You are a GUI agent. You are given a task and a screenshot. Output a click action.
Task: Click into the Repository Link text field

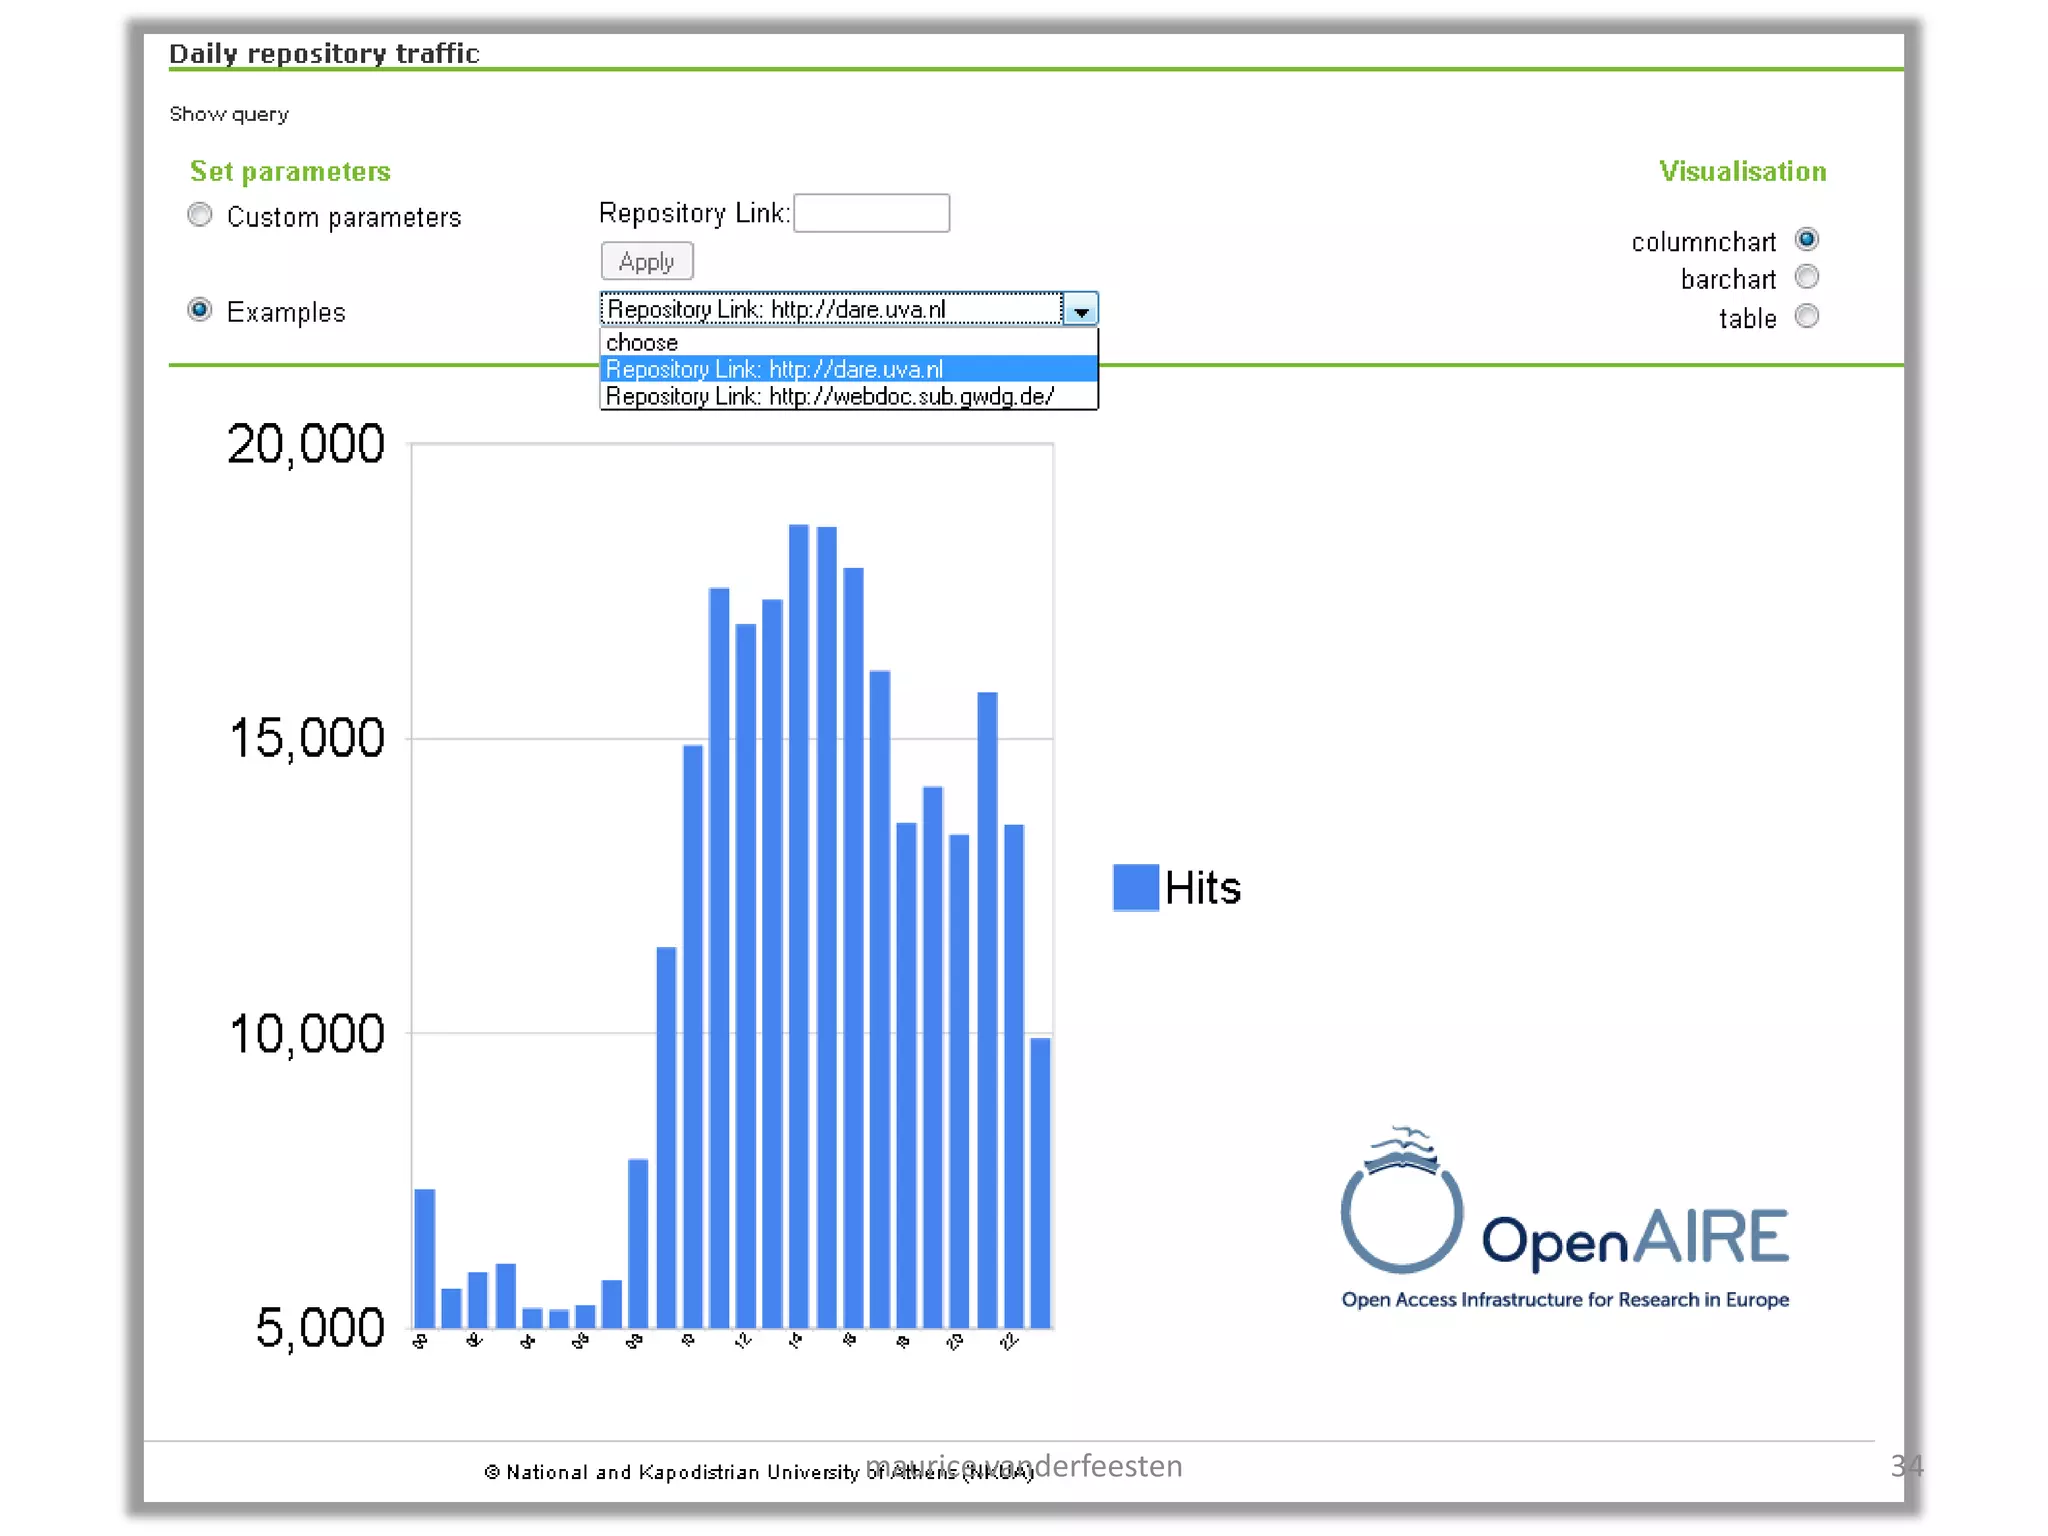click(x=871, y=213)
